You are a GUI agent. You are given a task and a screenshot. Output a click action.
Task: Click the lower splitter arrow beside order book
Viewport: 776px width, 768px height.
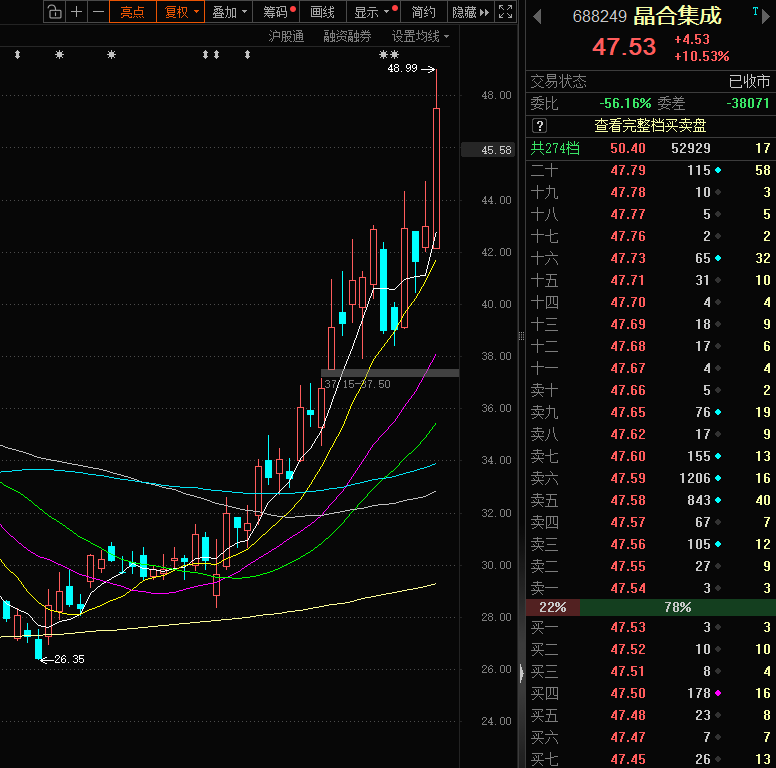tap(522, 673)
